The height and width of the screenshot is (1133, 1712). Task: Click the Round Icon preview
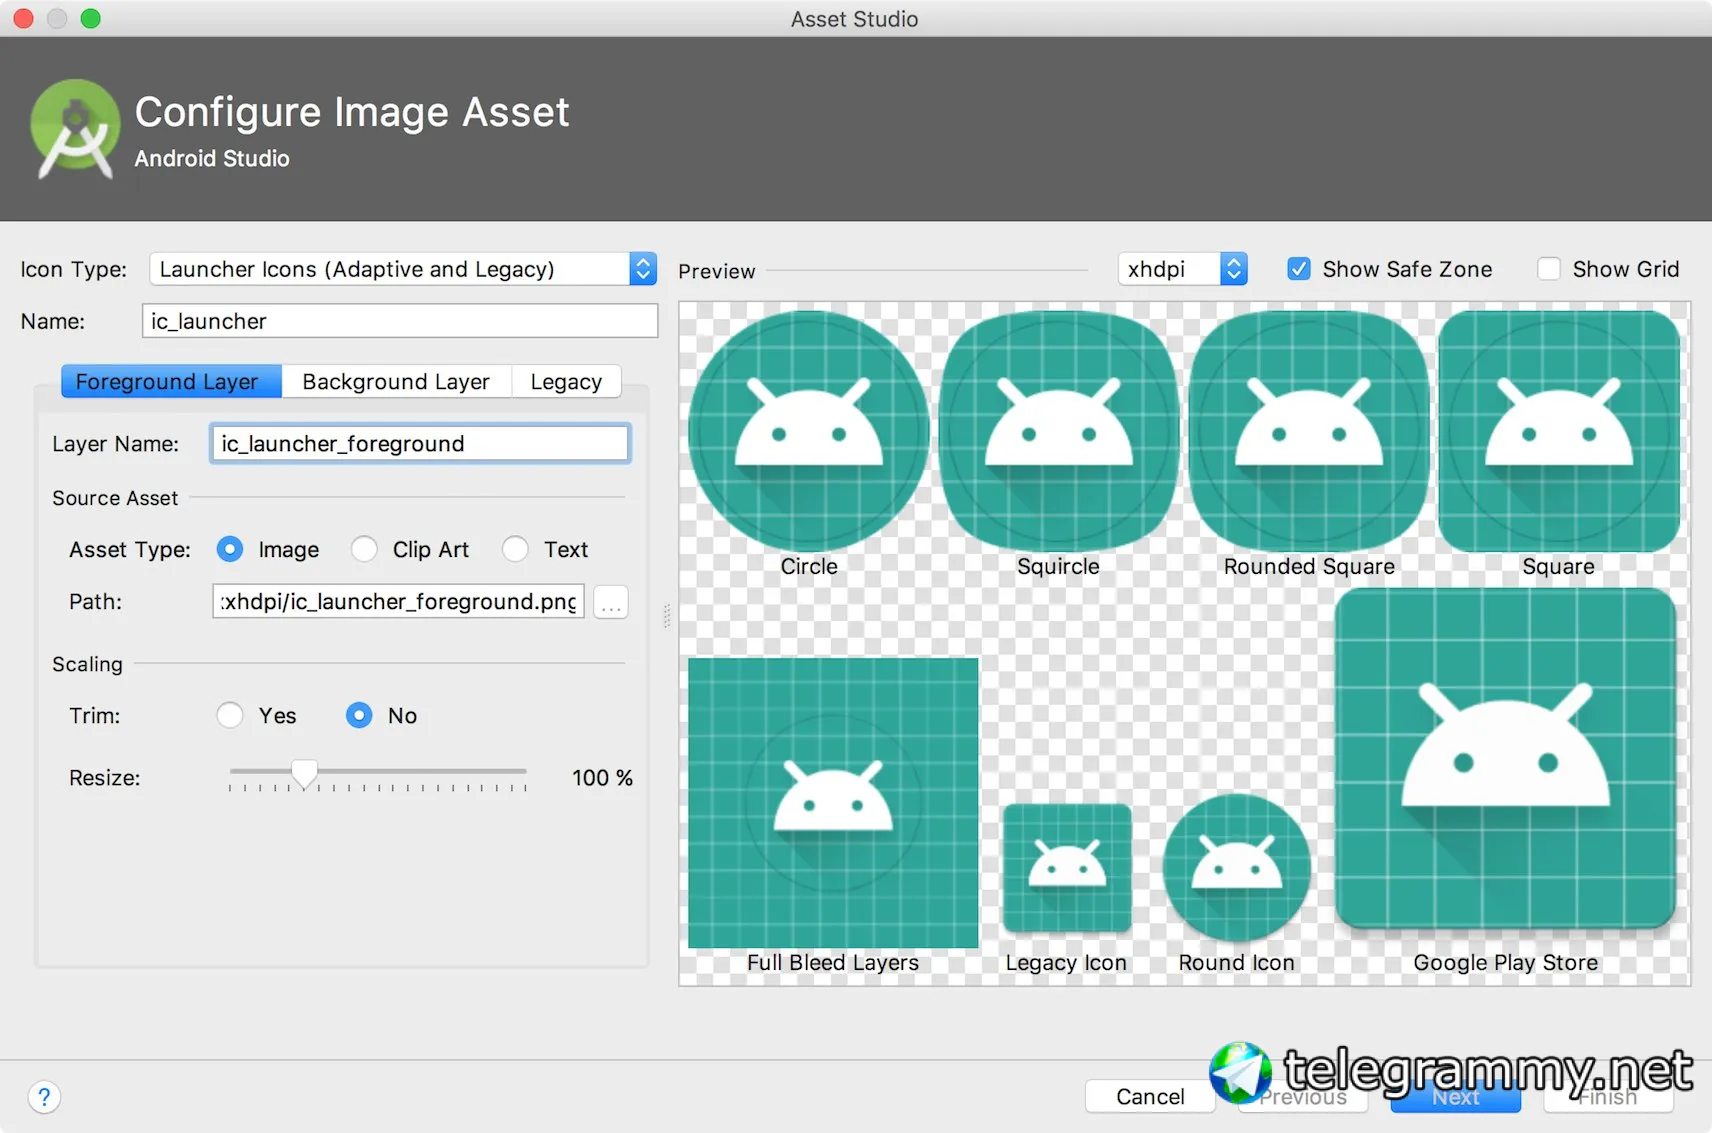1237,866
